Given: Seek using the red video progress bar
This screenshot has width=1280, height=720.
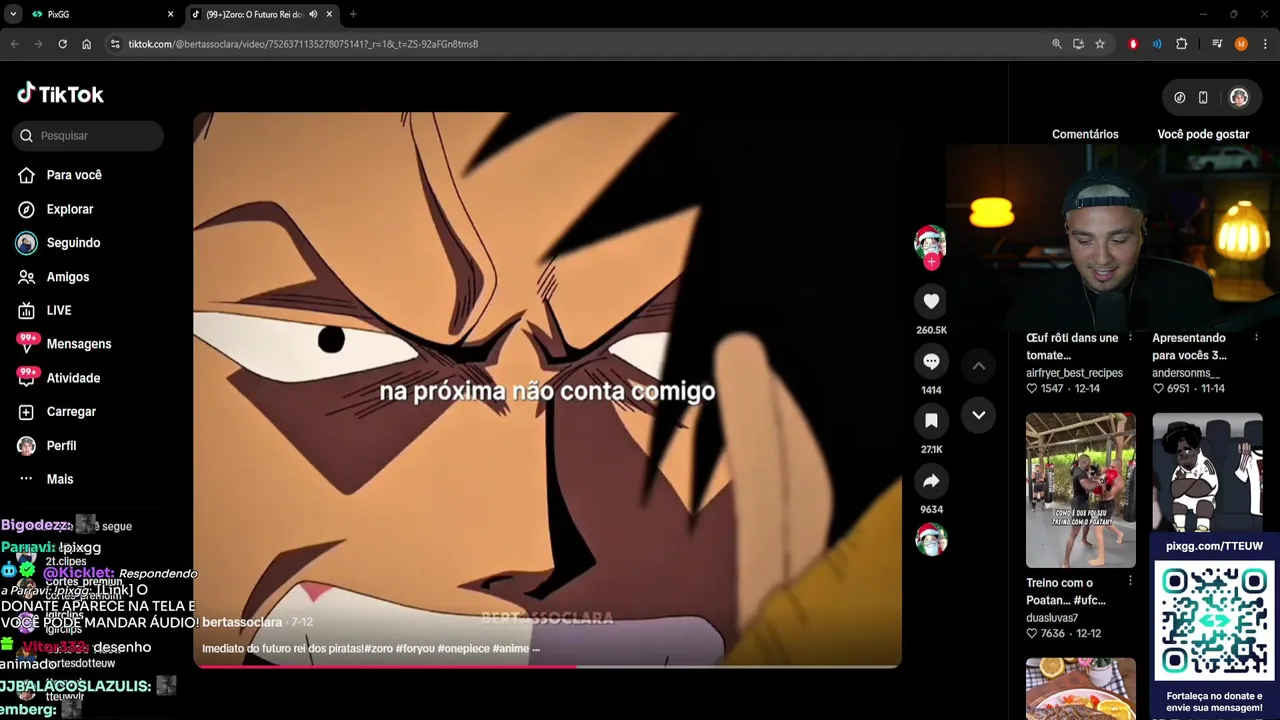Looking at the screenshot, I should [547, 665].
